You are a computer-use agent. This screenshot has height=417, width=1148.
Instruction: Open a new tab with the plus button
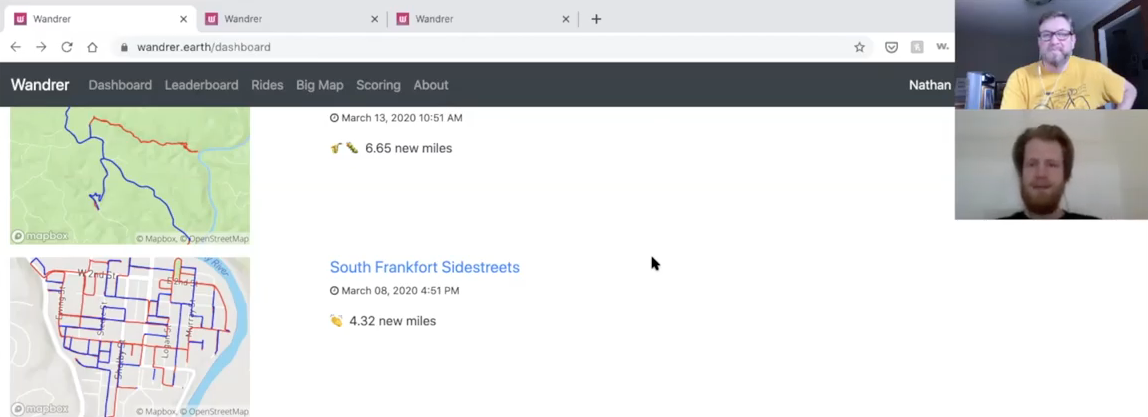click(x=596, y=19)
